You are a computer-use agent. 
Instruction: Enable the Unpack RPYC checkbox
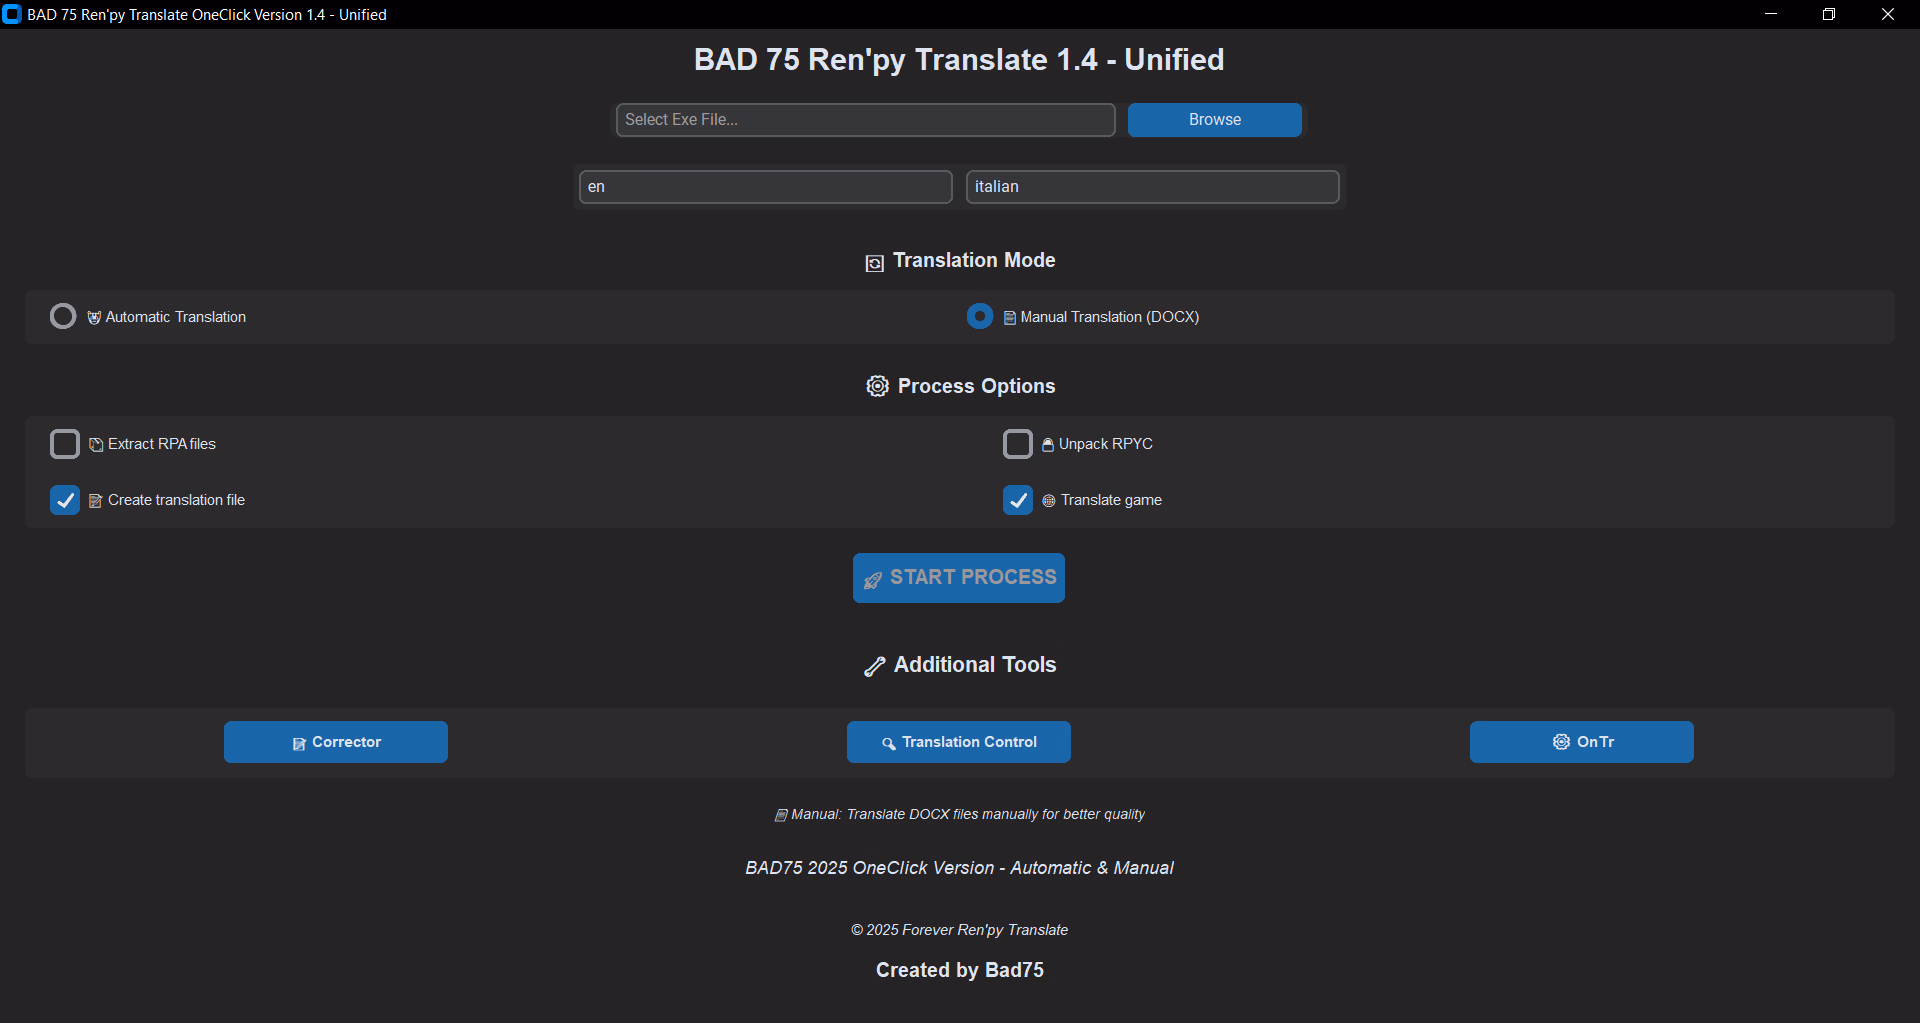click(x=1017, y=444)
